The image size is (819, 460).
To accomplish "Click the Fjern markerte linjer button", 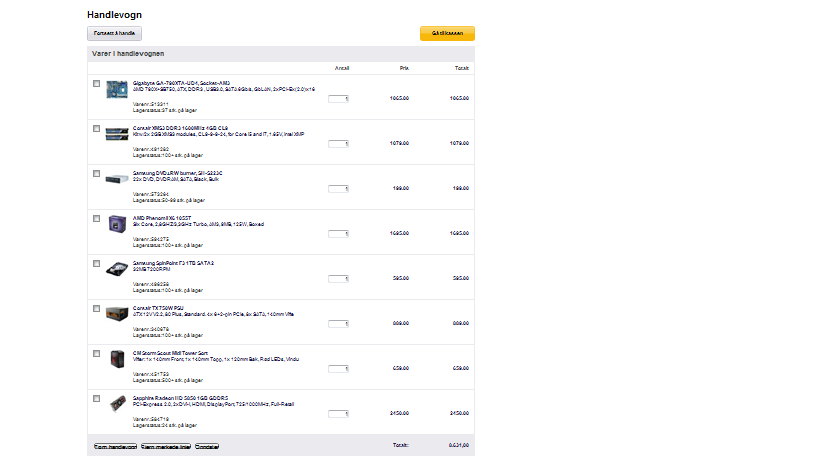I will [166, 446].
